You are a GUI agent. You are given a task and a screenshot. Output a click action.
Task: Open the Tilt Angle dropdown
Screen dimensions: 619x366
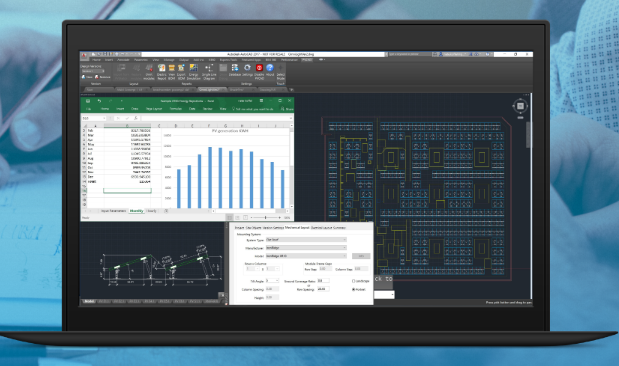click(272, 281)
